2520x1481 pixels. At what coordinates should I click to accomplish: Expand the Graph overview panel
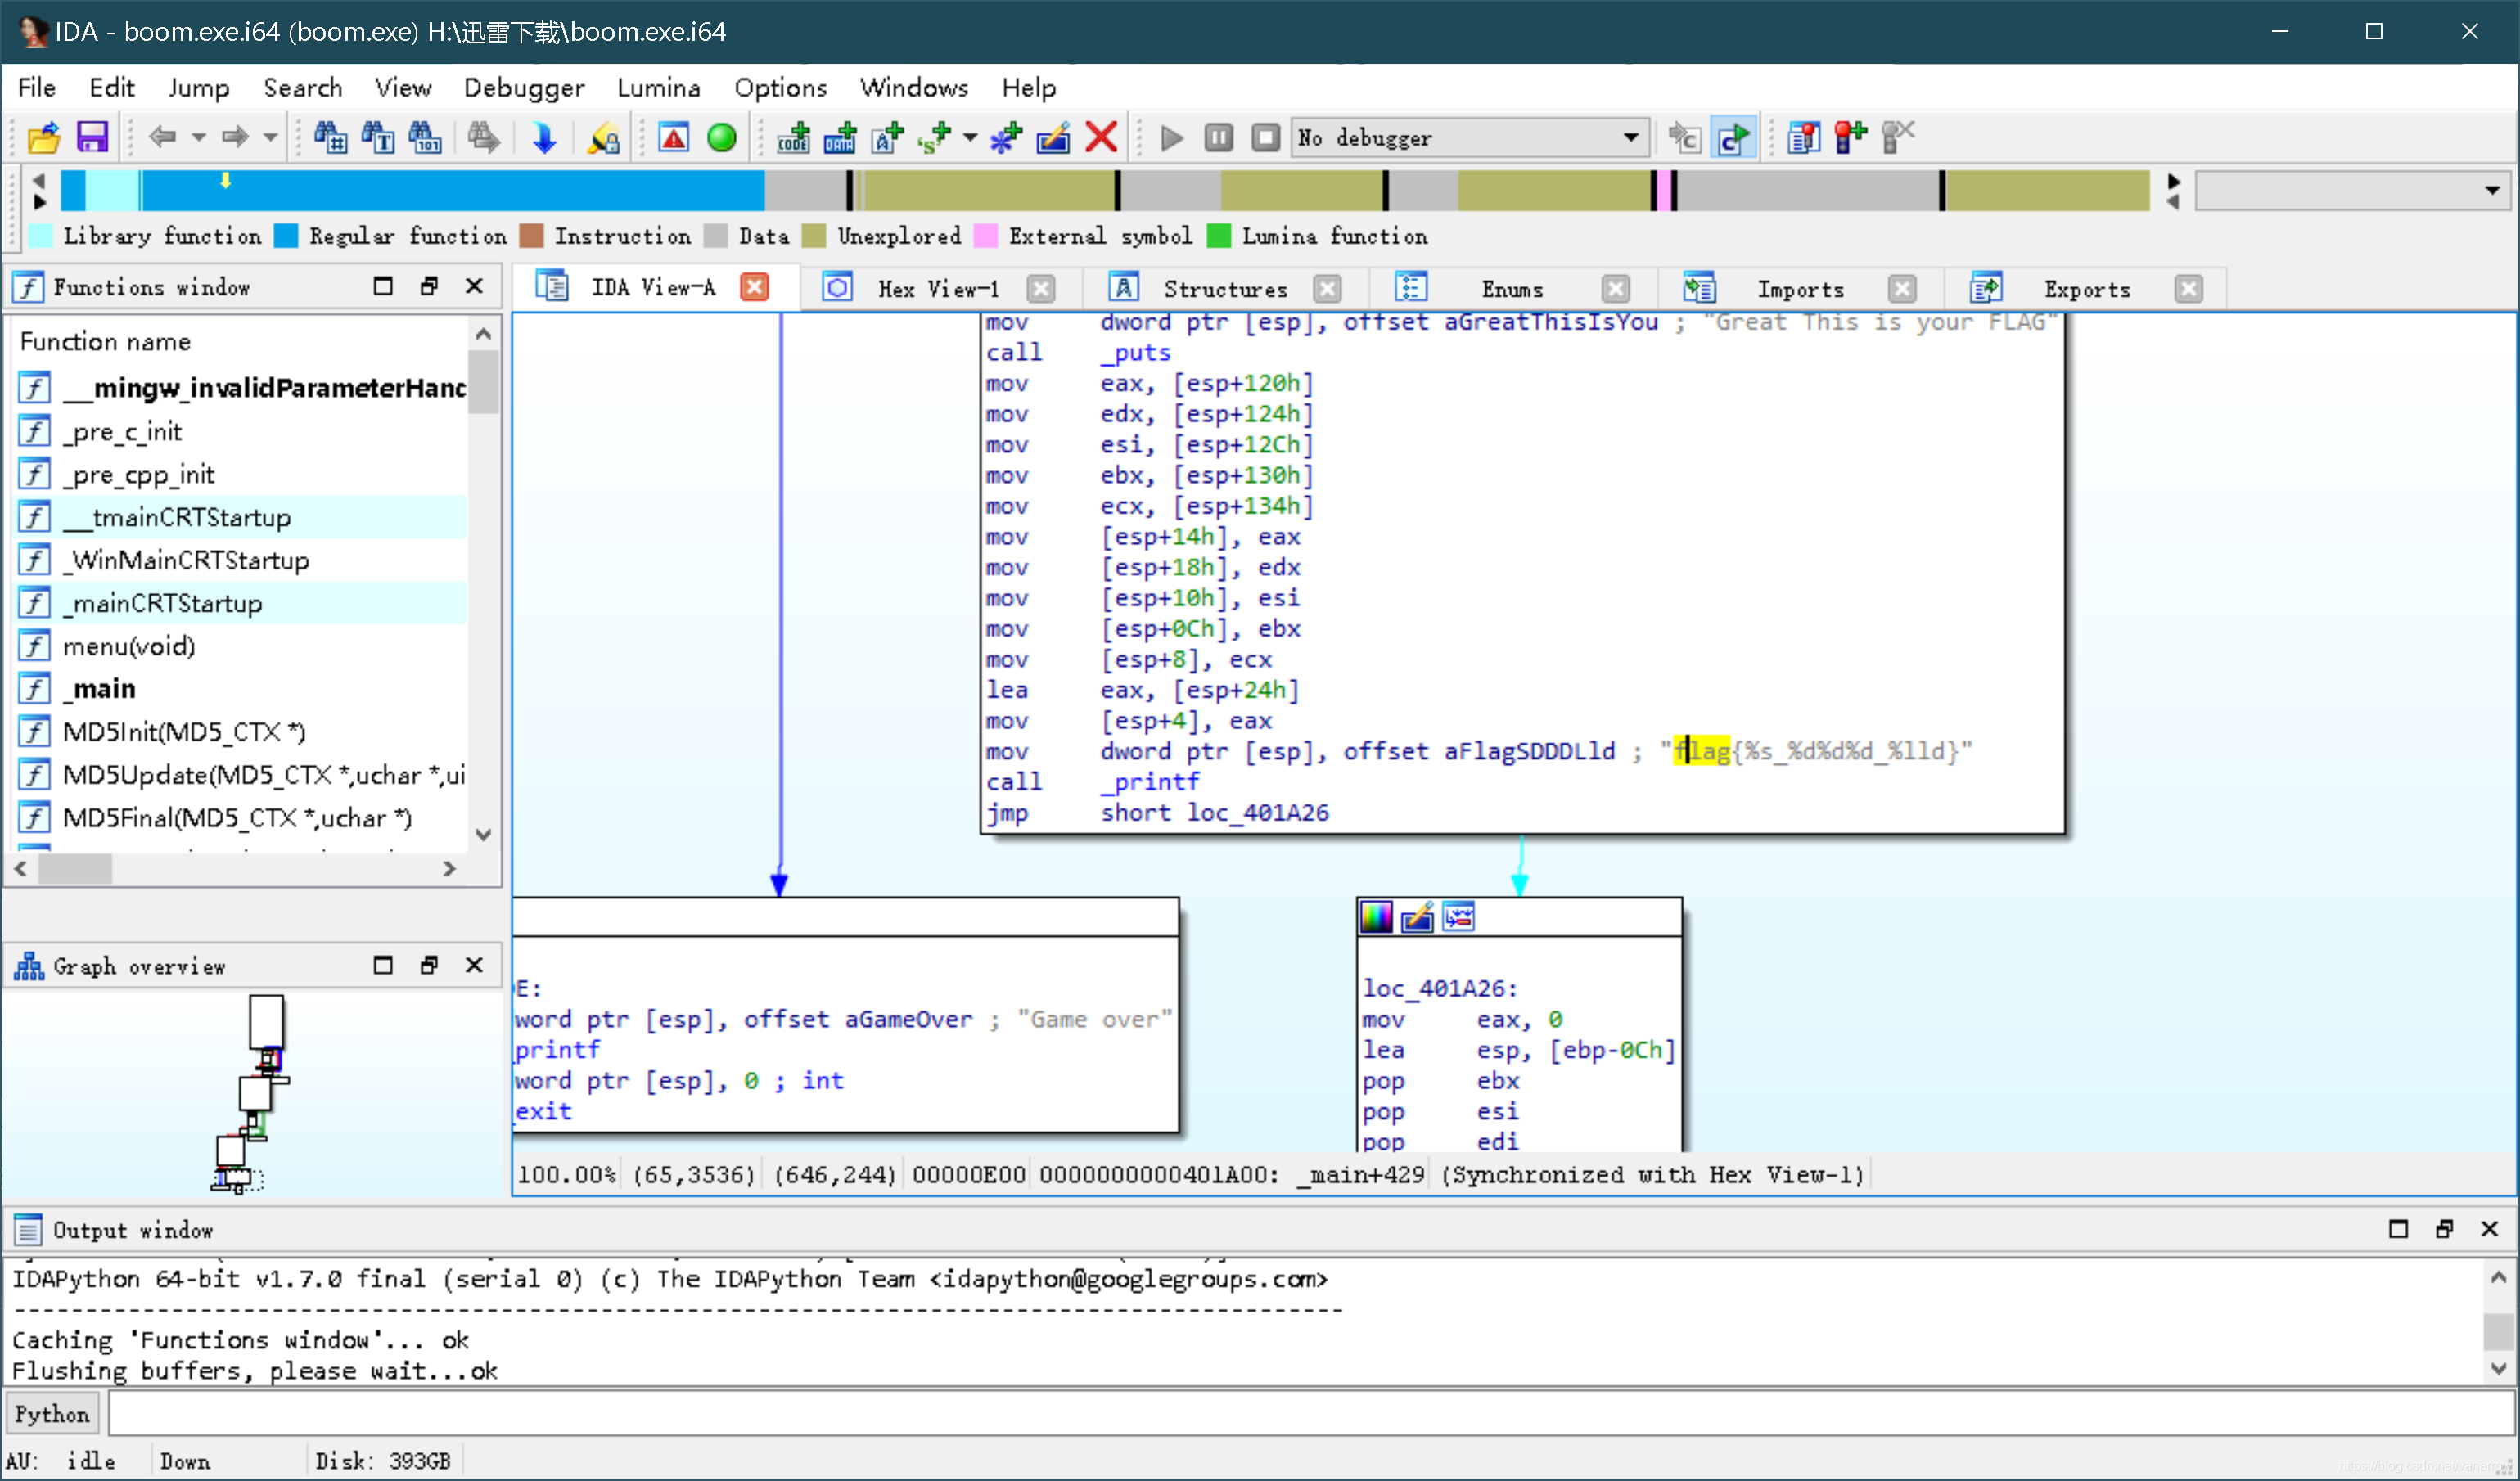click(x=385, y=965)
